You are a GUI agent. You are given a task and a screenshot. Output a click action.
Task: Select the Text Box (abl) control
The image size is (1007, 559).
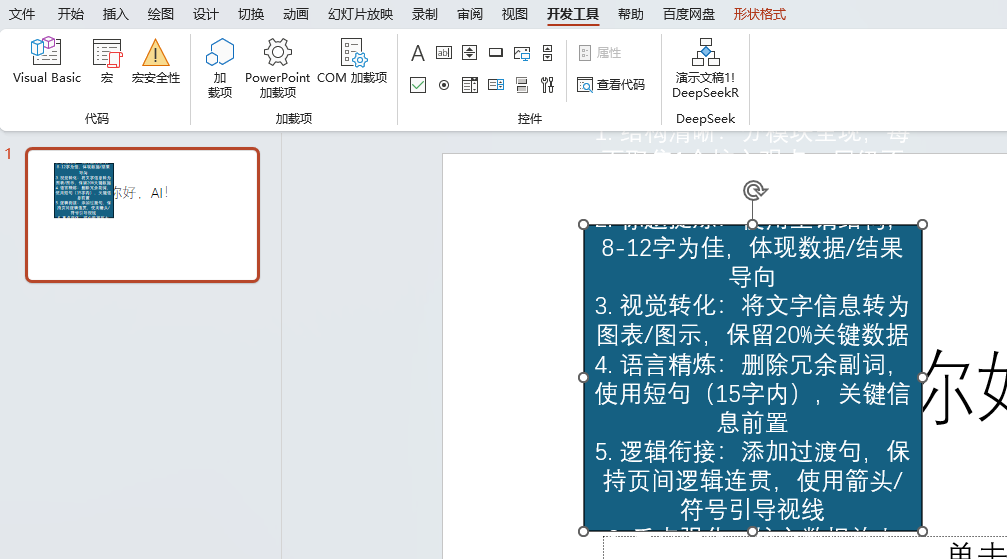tap(444, 53)
